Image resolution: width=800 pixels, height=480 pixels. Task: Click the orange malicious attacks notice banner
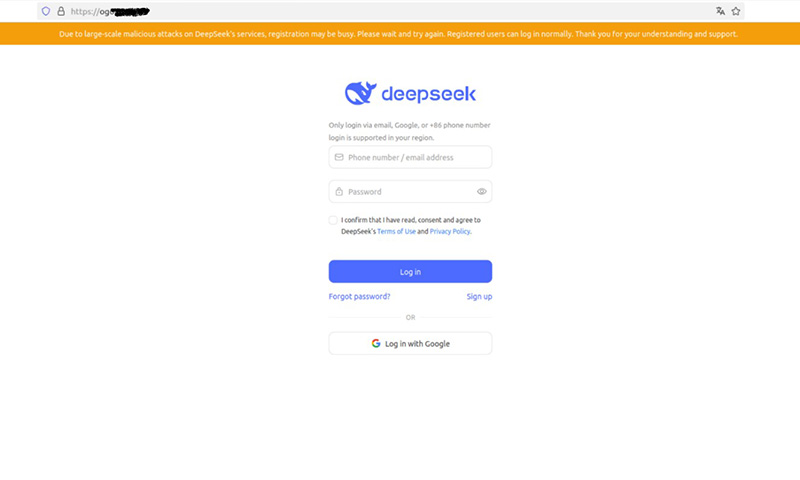point(400,34)
